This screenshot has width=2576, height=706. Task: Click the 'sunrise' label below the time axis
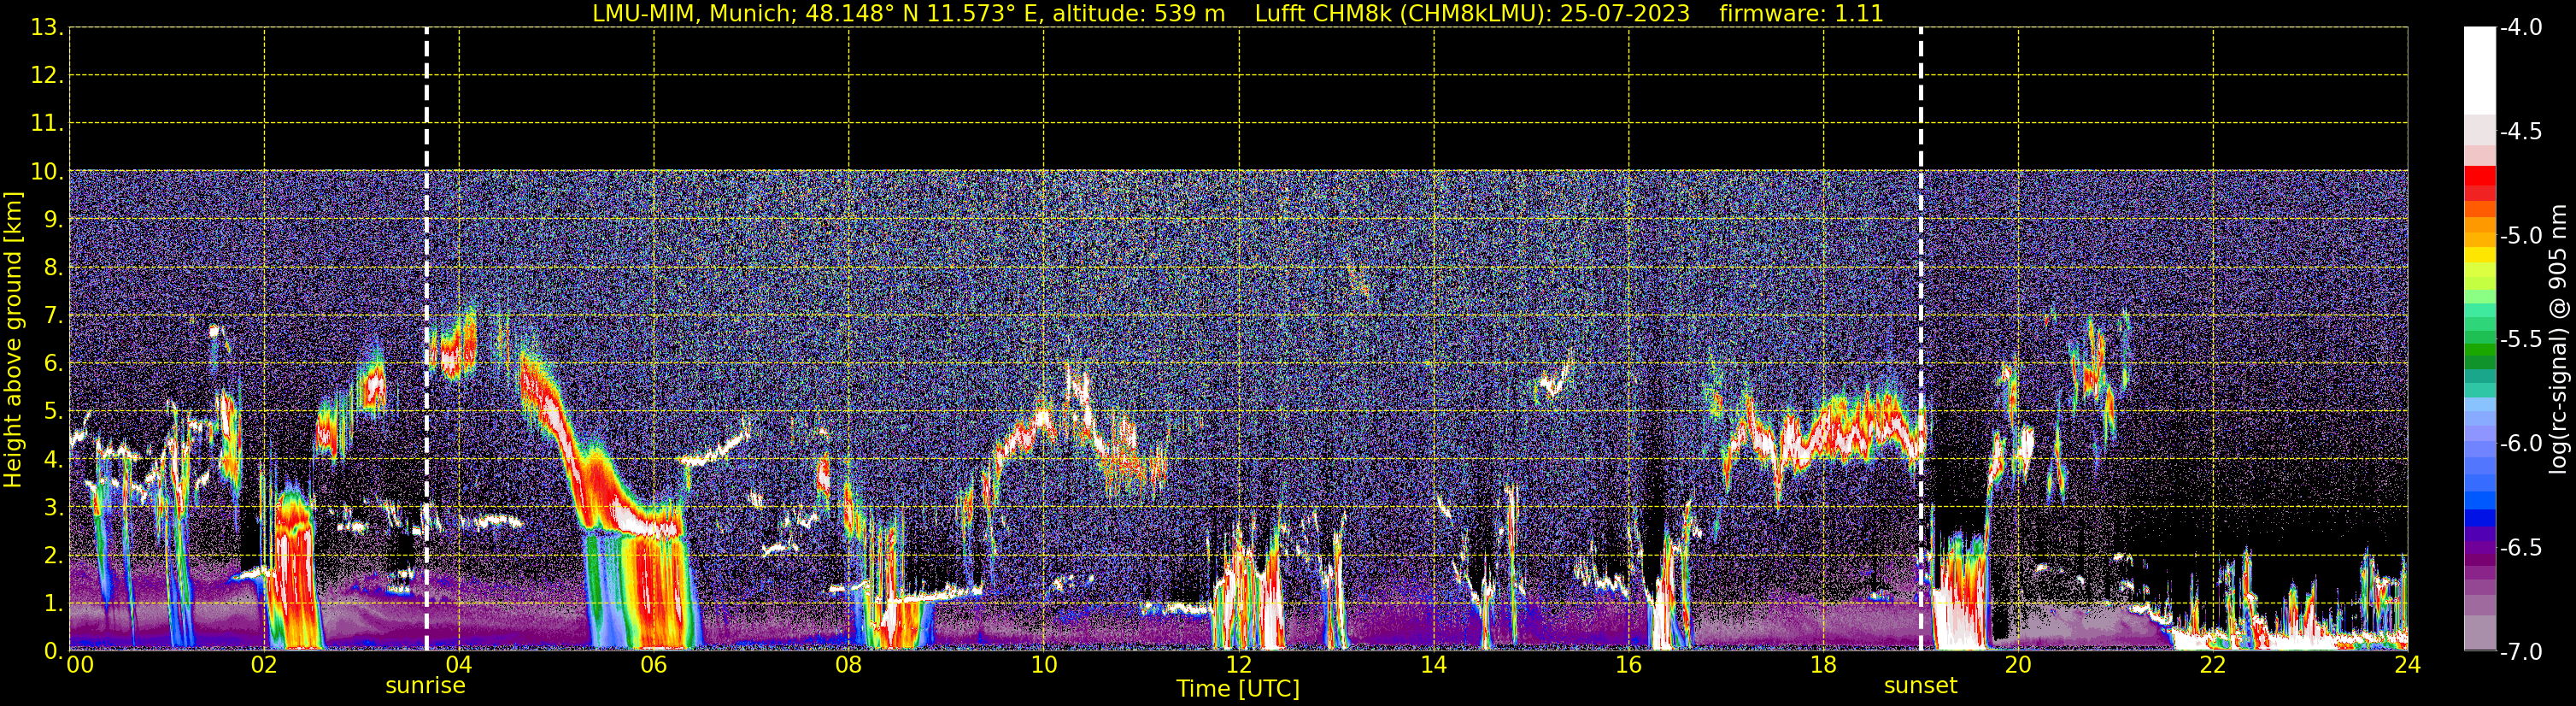click(426, 686)
